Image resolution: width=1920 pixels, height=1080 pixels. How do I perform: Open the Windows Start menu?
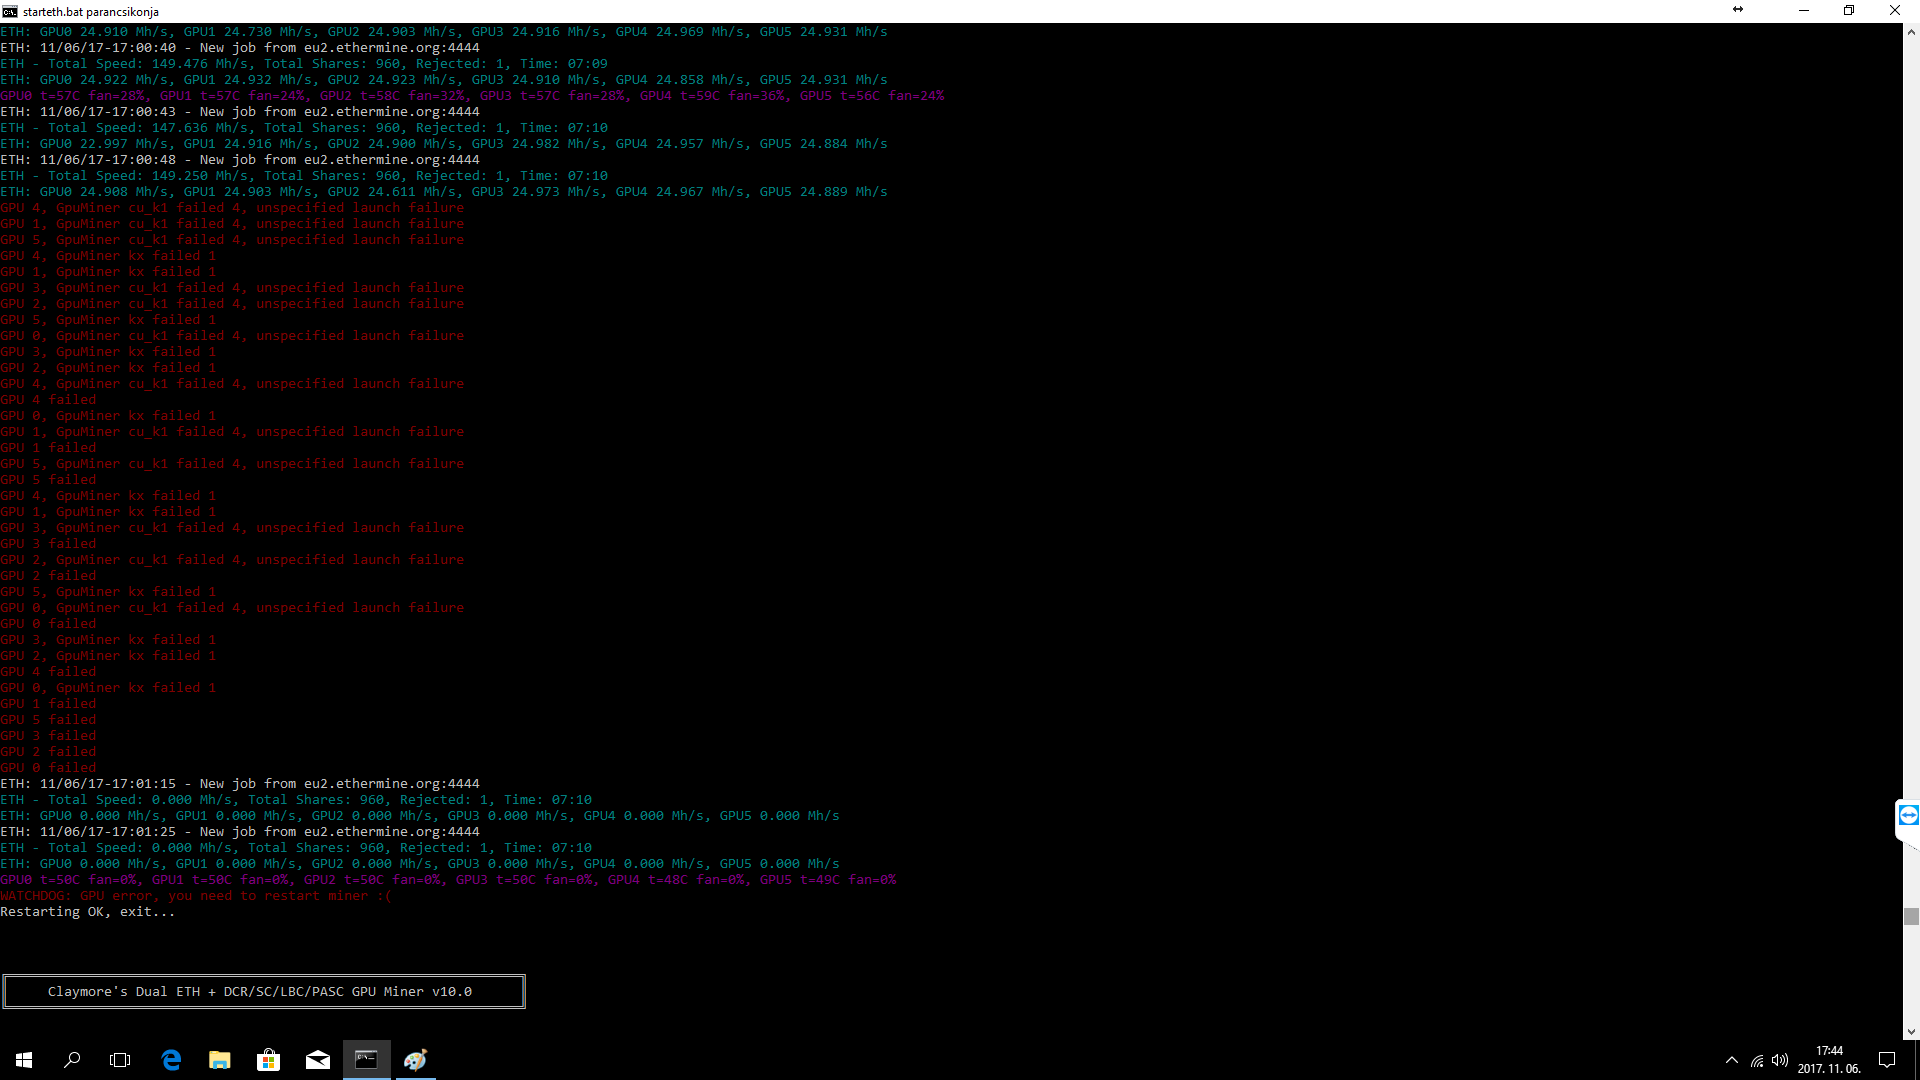(x=24, y=1060)
